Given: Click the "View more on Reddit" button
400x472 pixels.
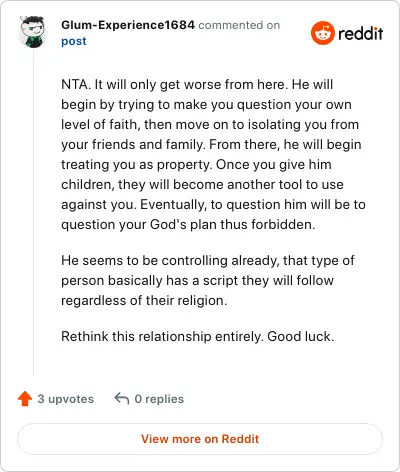Looking at the screenshot, I should click(x=200, y=439).
